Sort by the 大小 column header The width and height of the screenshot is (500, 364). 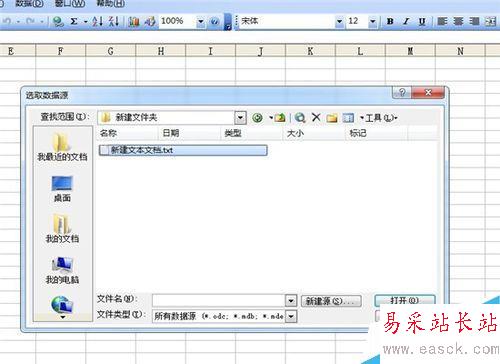pyautogui.click(x=314, y=133)
